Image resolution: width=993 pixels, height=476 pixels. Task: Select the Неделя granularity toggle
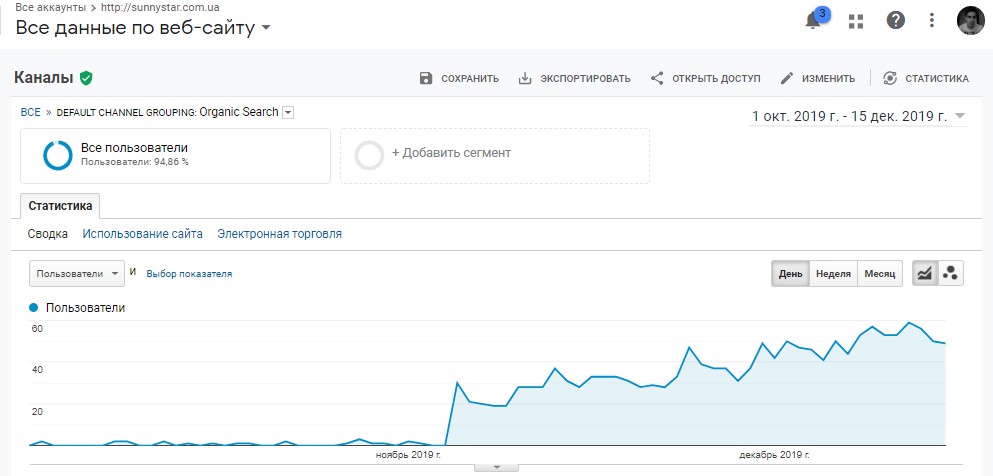(x=833, y=274)
